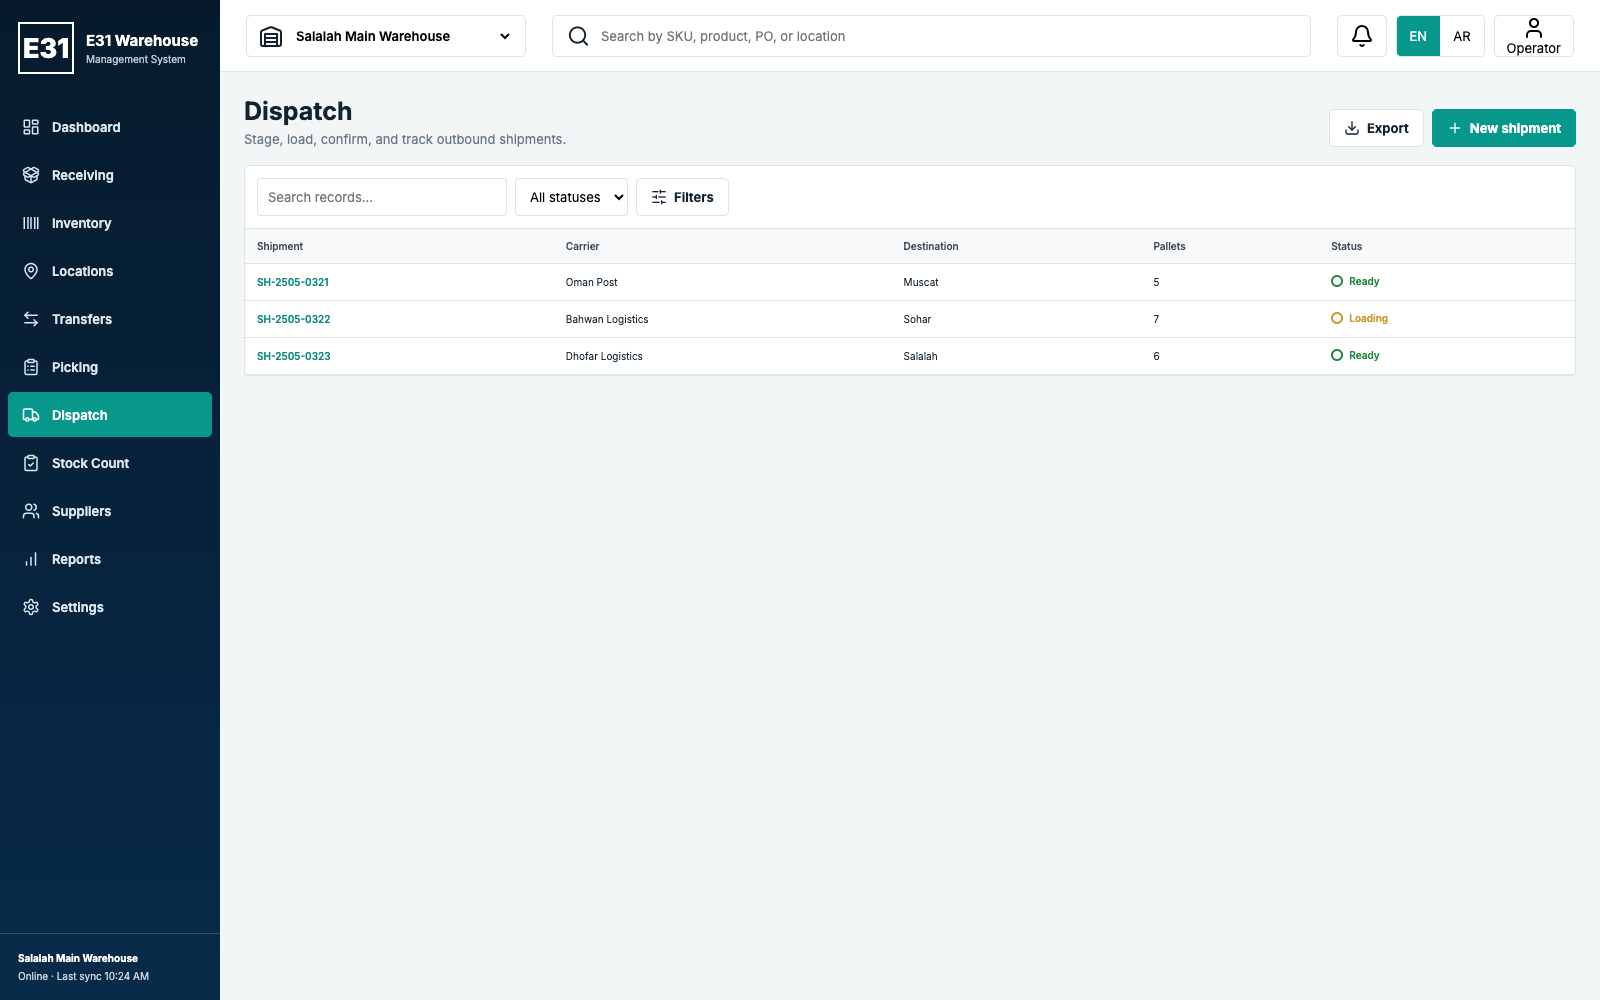
Task: Click the Dhofar Logistics carrier cell
Action: (604, 356)
